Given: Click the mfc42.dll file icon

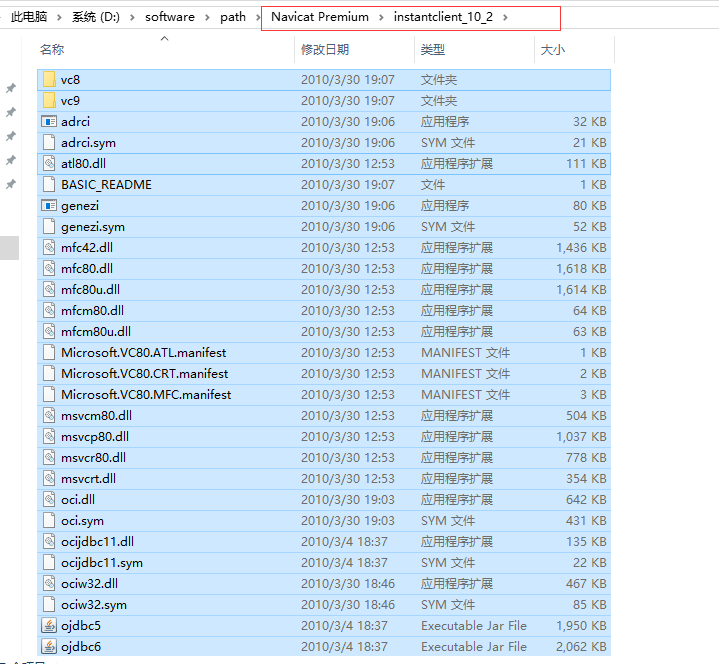Looking at the screenshot, I should [49, 248].
